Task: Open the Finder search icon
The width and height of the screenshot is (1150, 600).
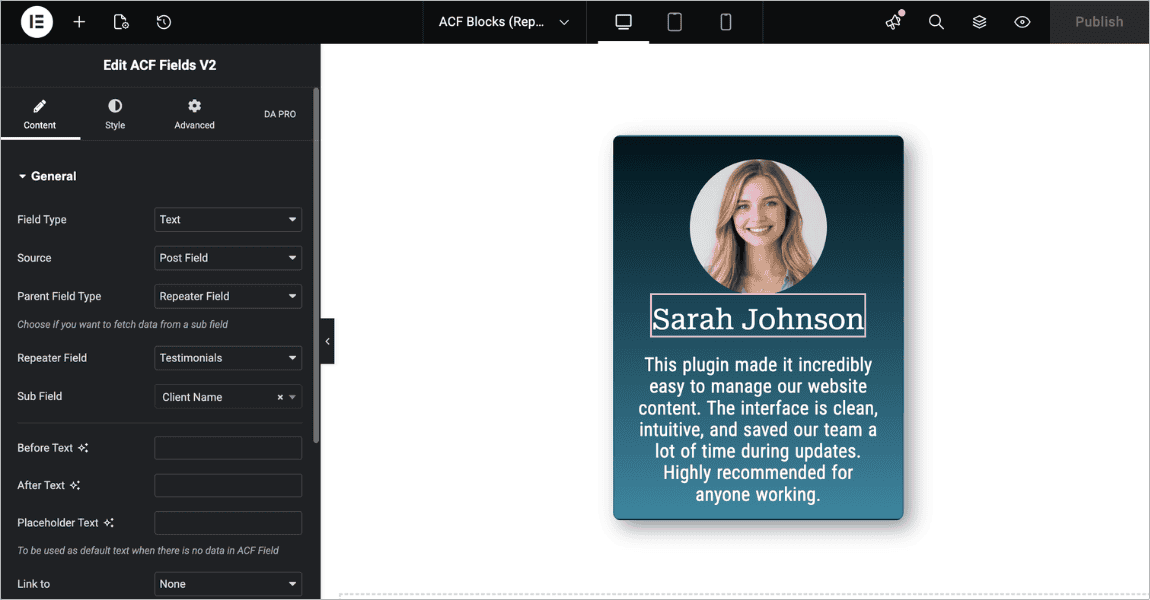Action: pos(936,22)
